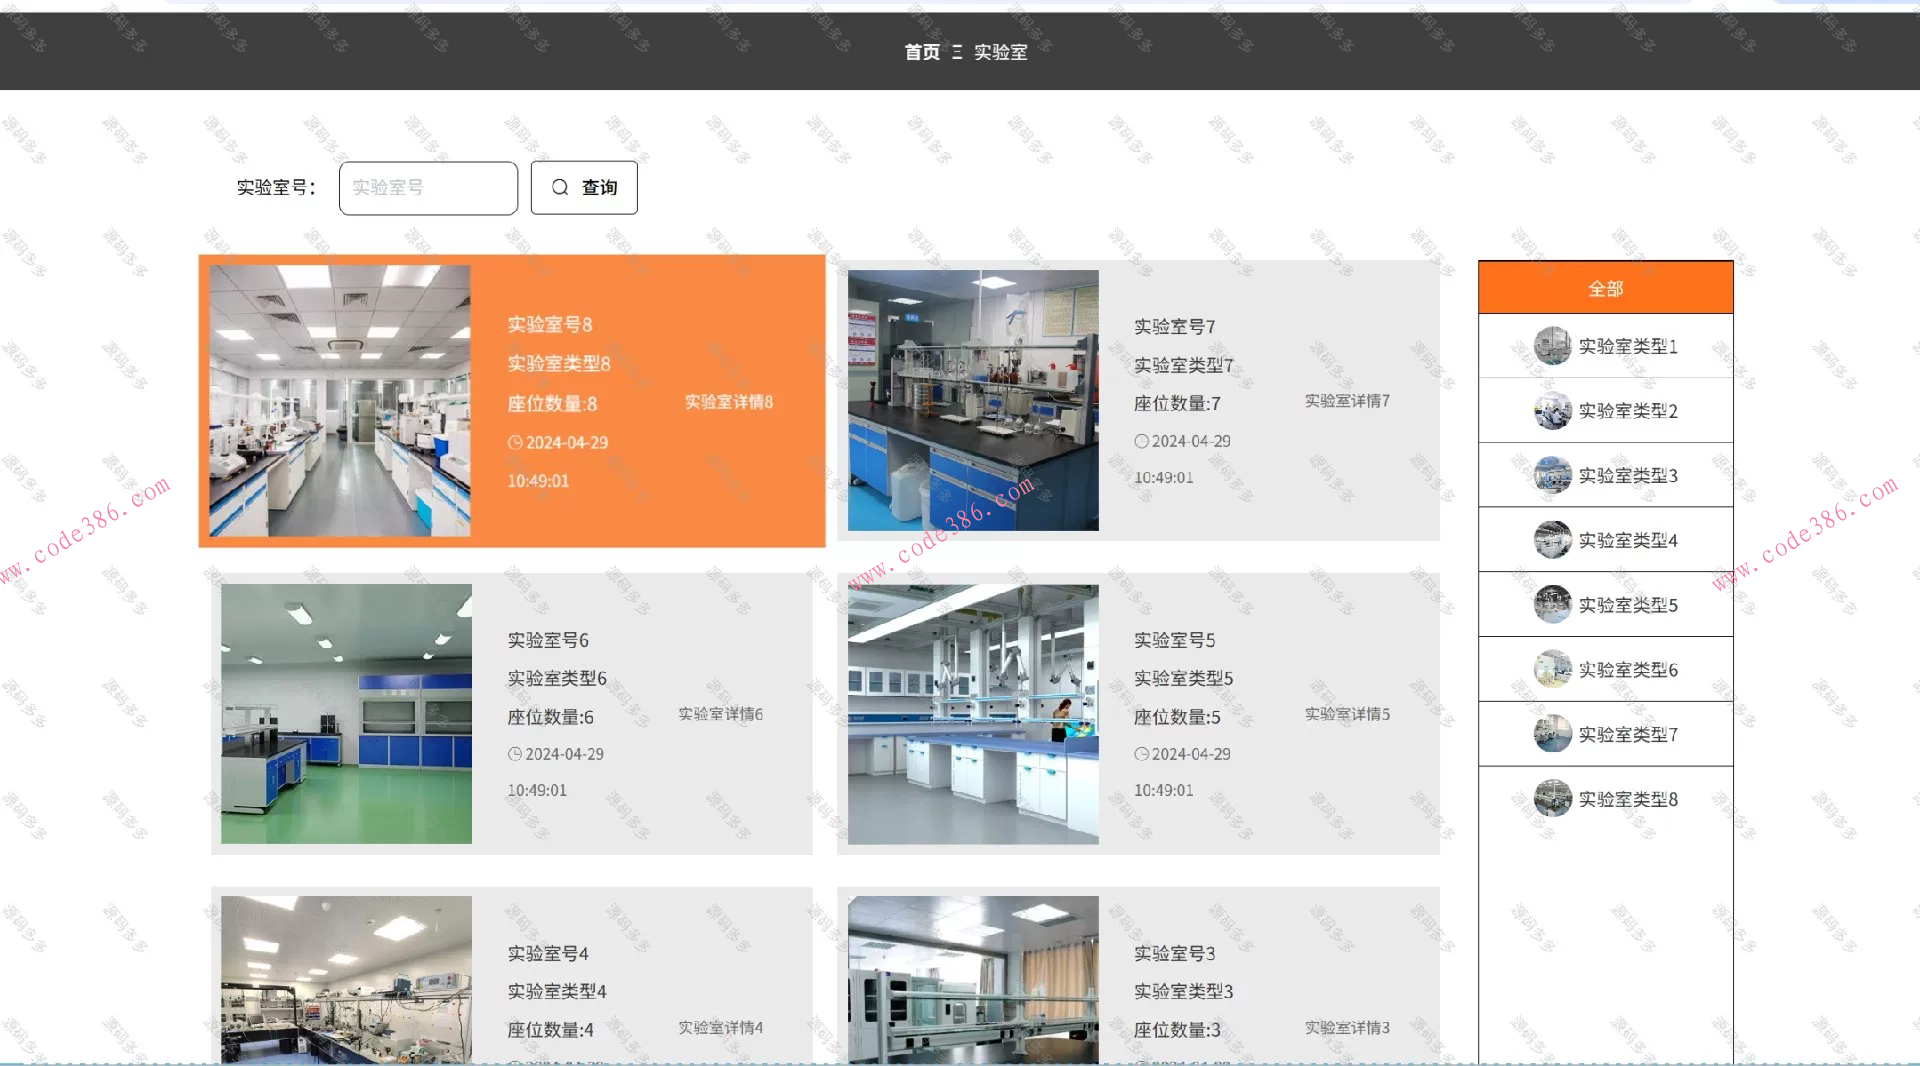Open the 实验室号6 green-floor lab photo
This screenshot has width=1920, height=1066.
[x=346, y=714]
